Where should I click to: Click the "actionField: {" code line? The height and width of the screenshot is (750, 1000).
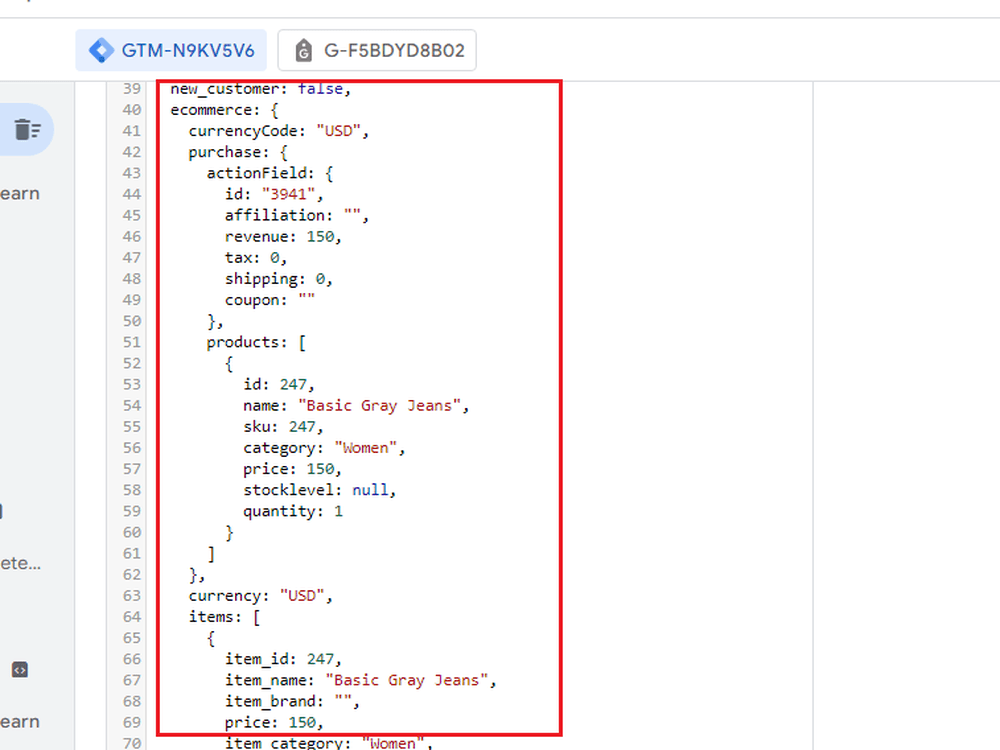tap(270, 173)
